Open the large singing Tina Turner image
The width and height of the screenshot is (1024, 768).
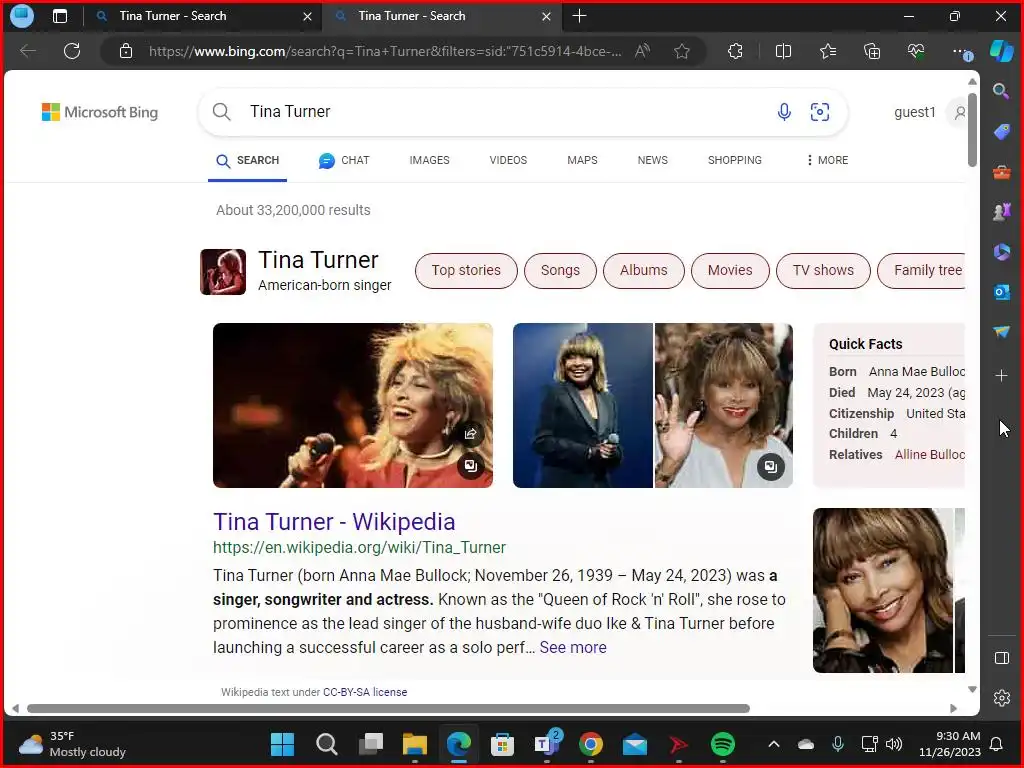(353, 405)
